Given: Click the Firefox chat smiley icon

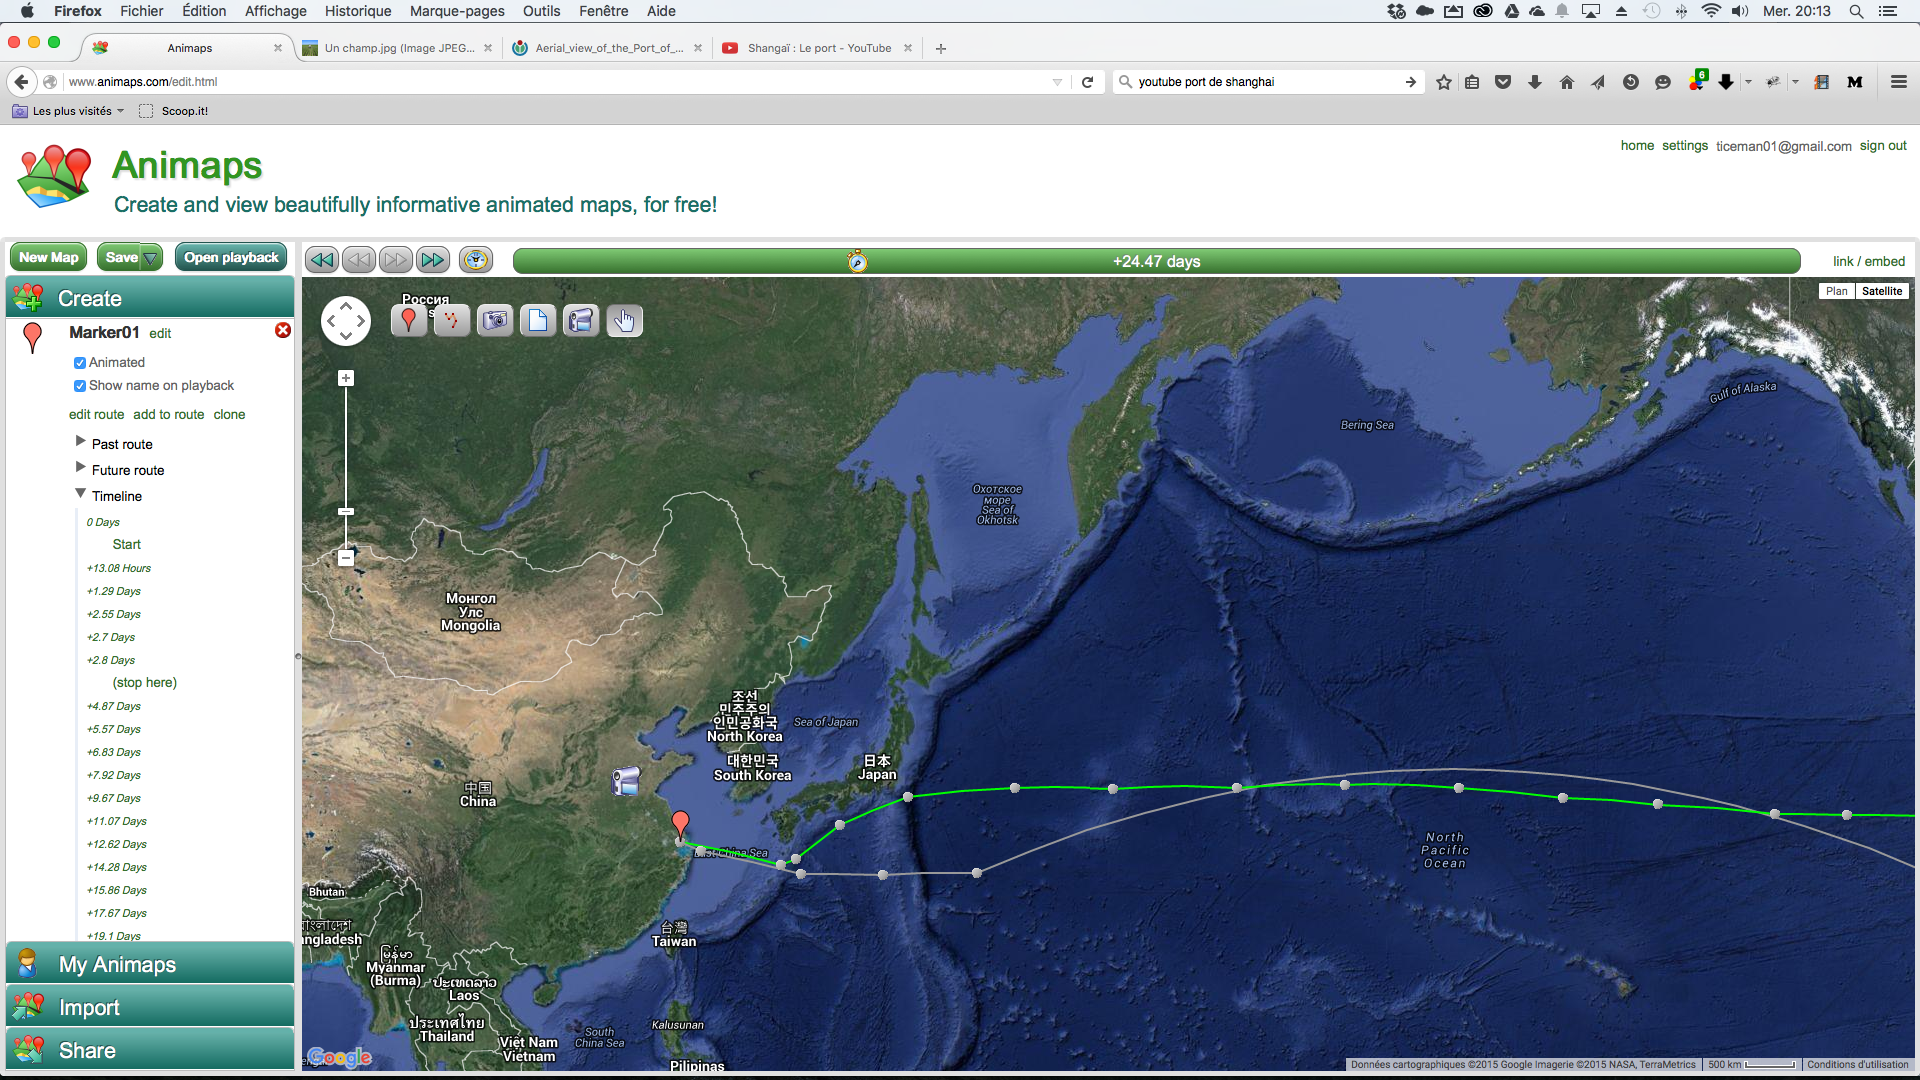Looking at the screenshot, I should [1662, 82].
